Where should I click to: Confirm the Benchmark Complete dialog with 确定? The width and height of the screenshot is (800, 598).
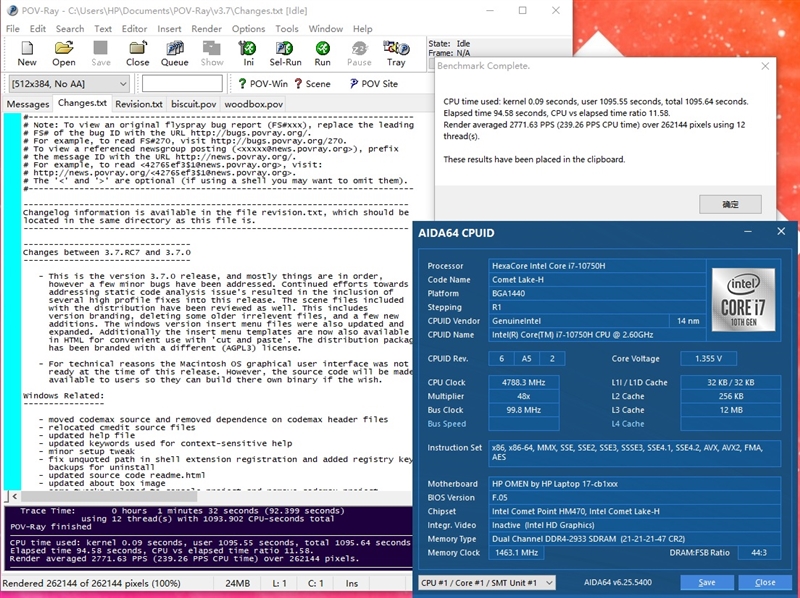click(730, 204)
